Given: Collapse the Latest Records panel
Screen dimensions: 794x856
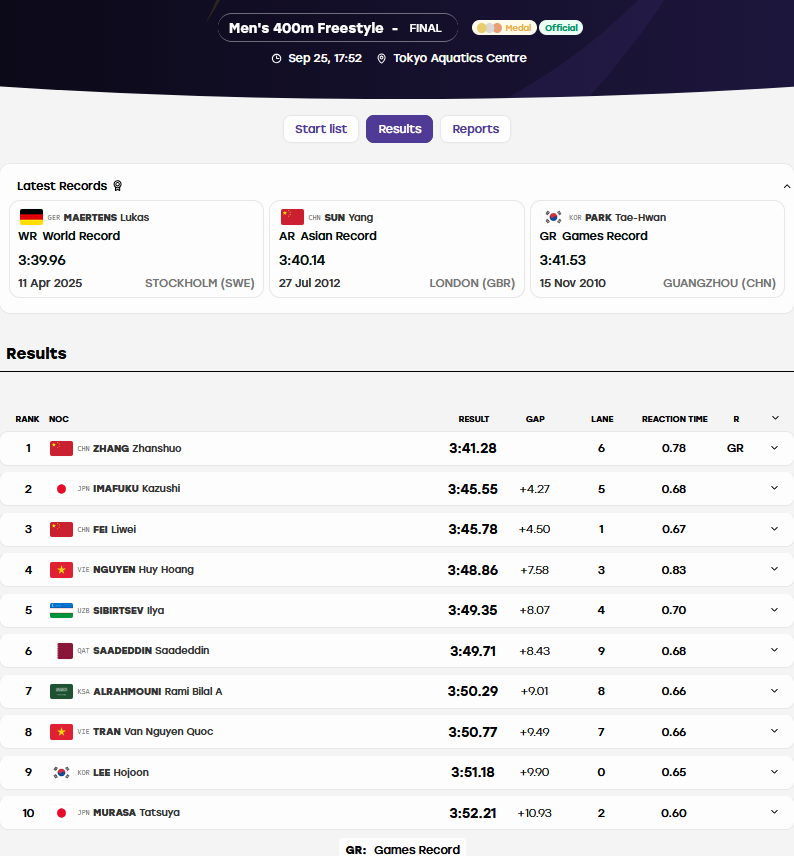Looking at the screenshot, I should point(786,186).
